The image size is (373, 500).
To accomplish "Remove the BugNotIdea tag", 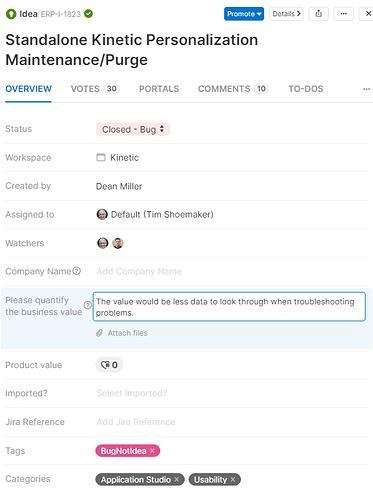I will pos(152,451).
